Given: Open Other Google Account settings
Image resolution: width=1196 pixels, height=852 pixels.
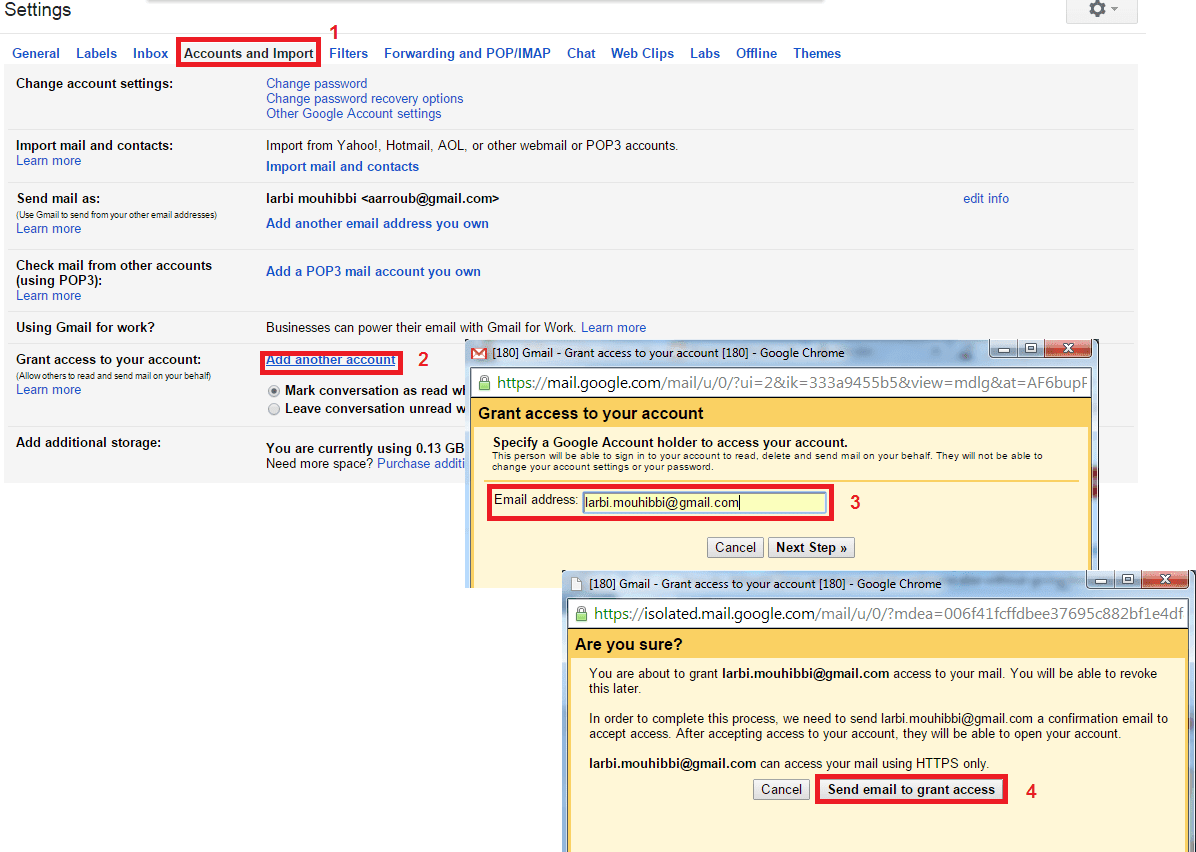Looking at the screenshot, I should 353,114.
